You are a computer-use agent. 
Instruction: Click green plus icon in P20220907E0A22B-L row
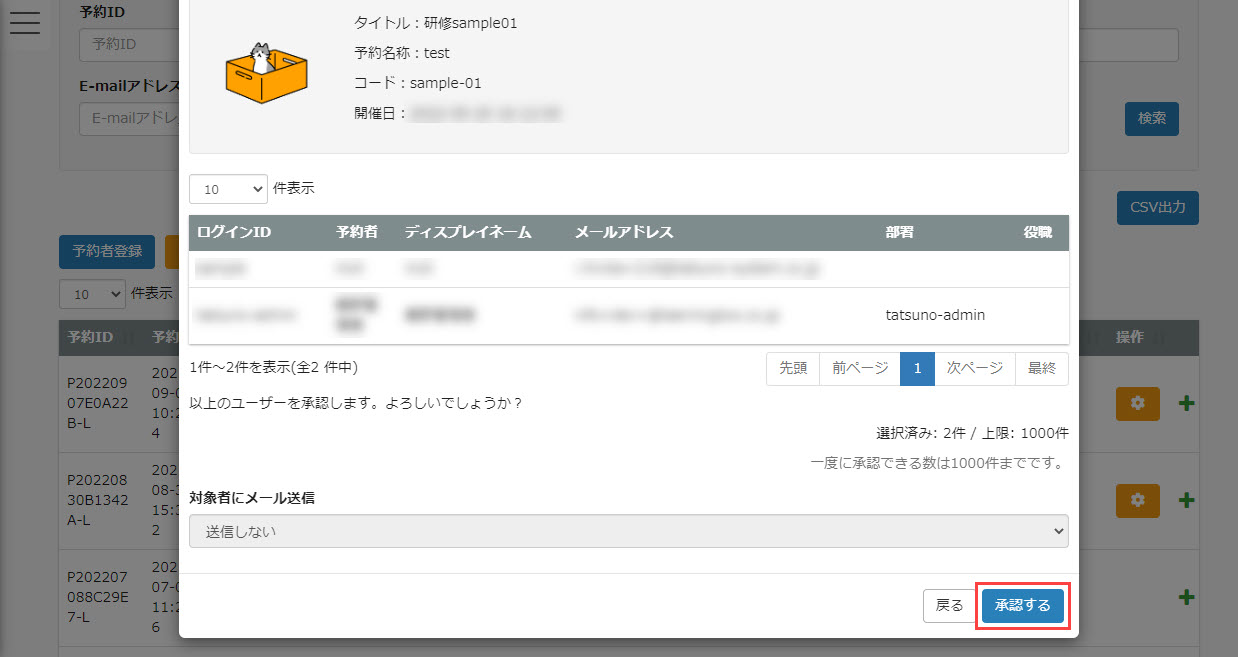click(x=1187, y=403)
